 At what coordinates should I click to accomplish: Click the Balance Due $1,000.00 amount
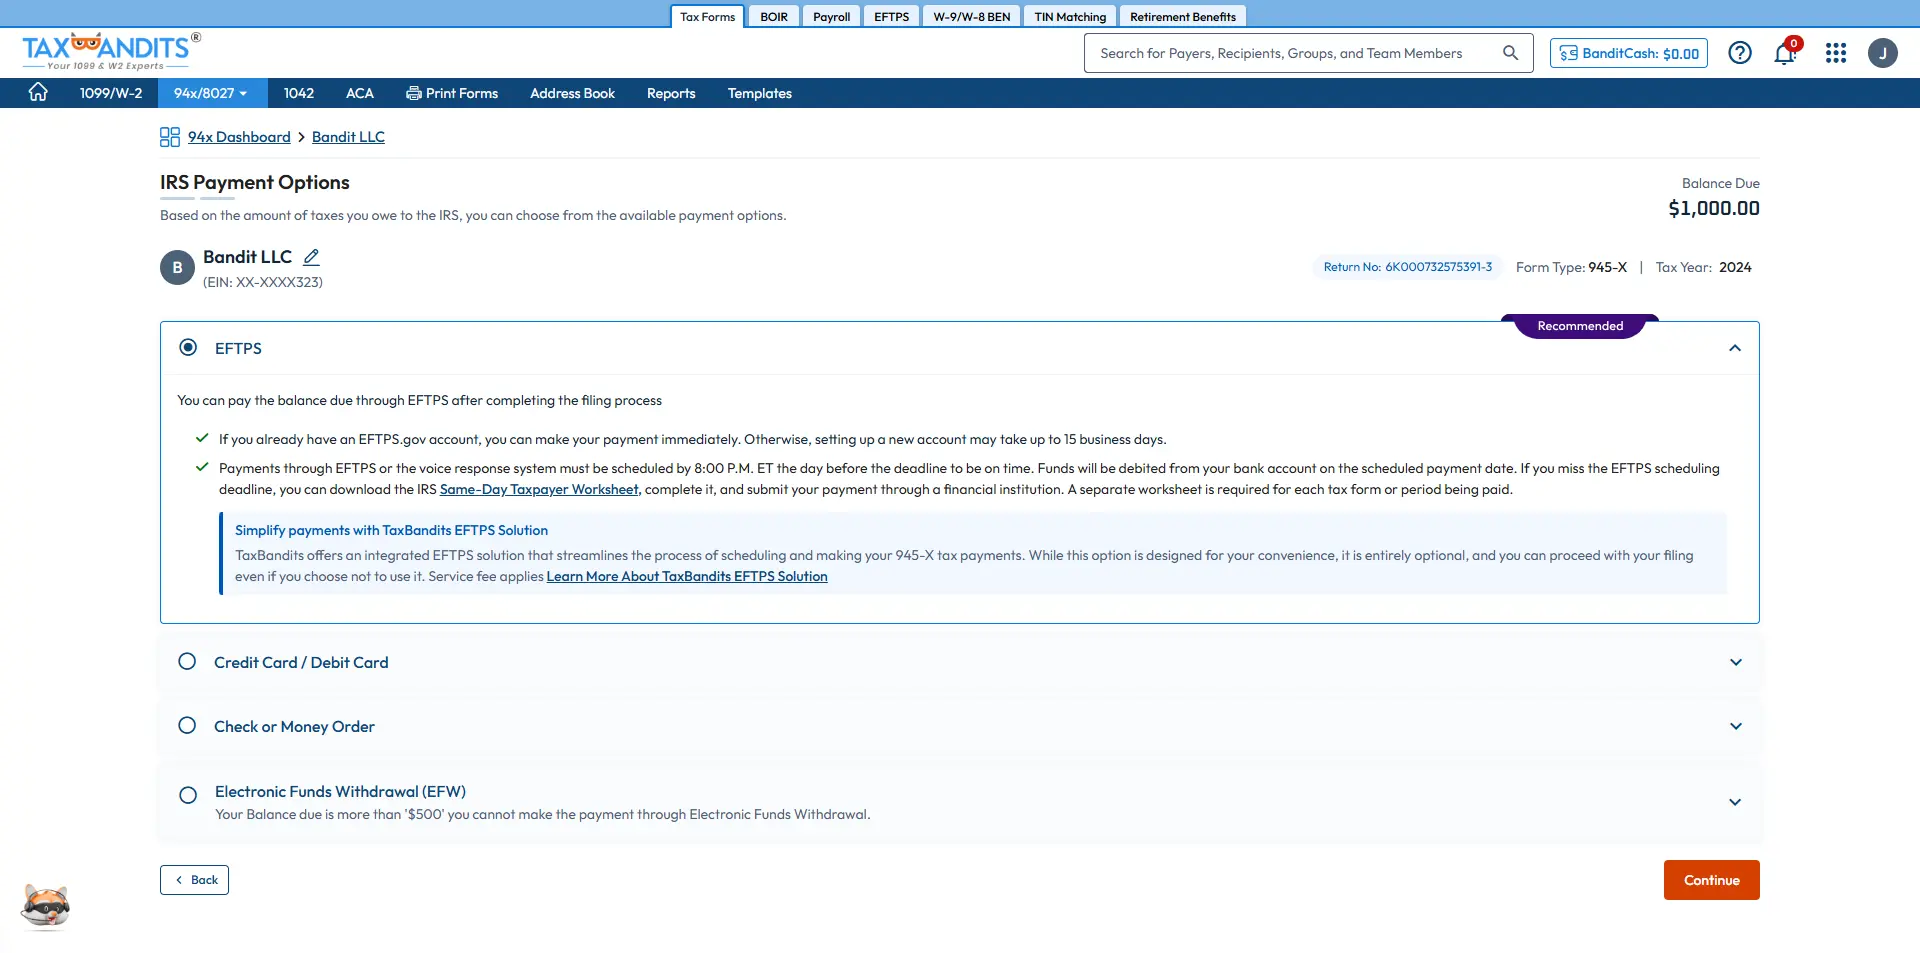tap(1714, 208)
